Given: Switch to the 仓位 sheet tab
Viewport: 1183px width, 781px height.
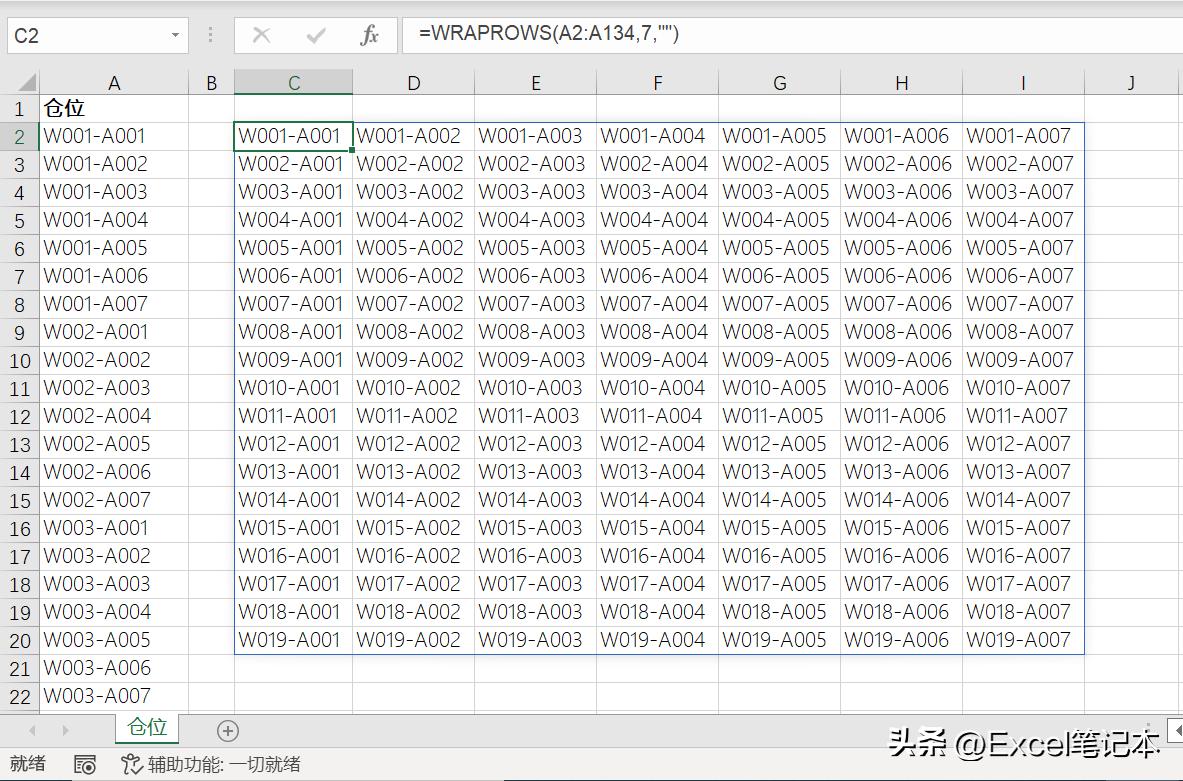Looking at the screenshot, I should pyautogui.click(x=146, y=730).
